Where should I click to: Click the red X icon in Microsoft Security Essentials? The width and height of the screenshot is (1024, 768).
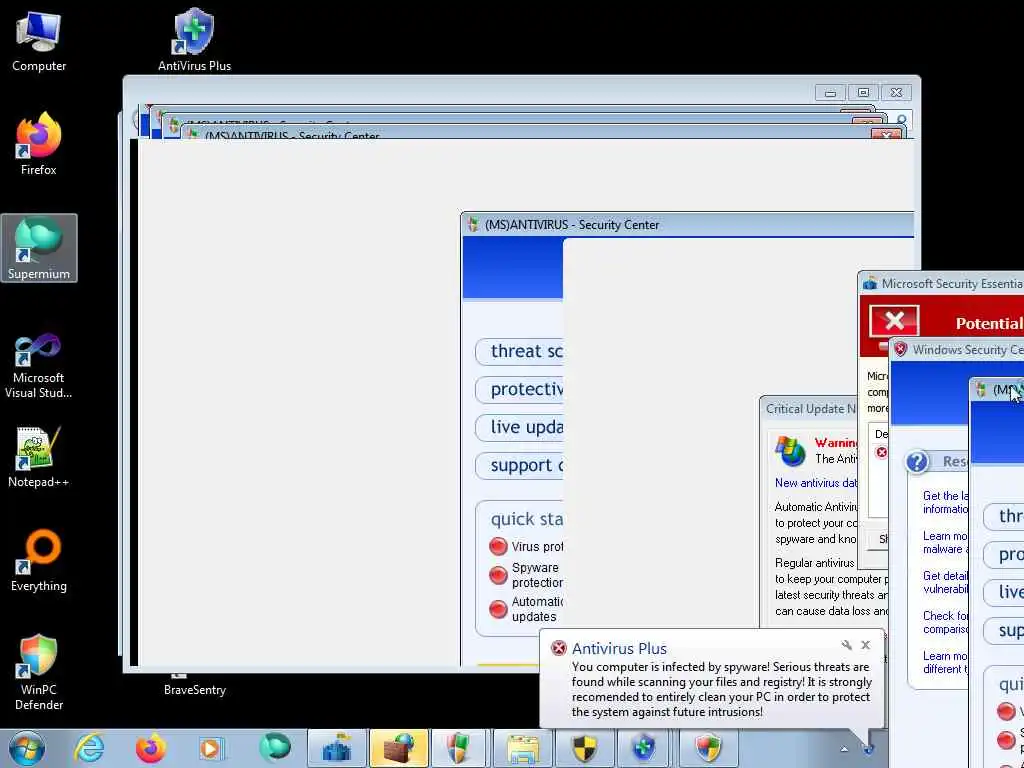pos(894,321)
